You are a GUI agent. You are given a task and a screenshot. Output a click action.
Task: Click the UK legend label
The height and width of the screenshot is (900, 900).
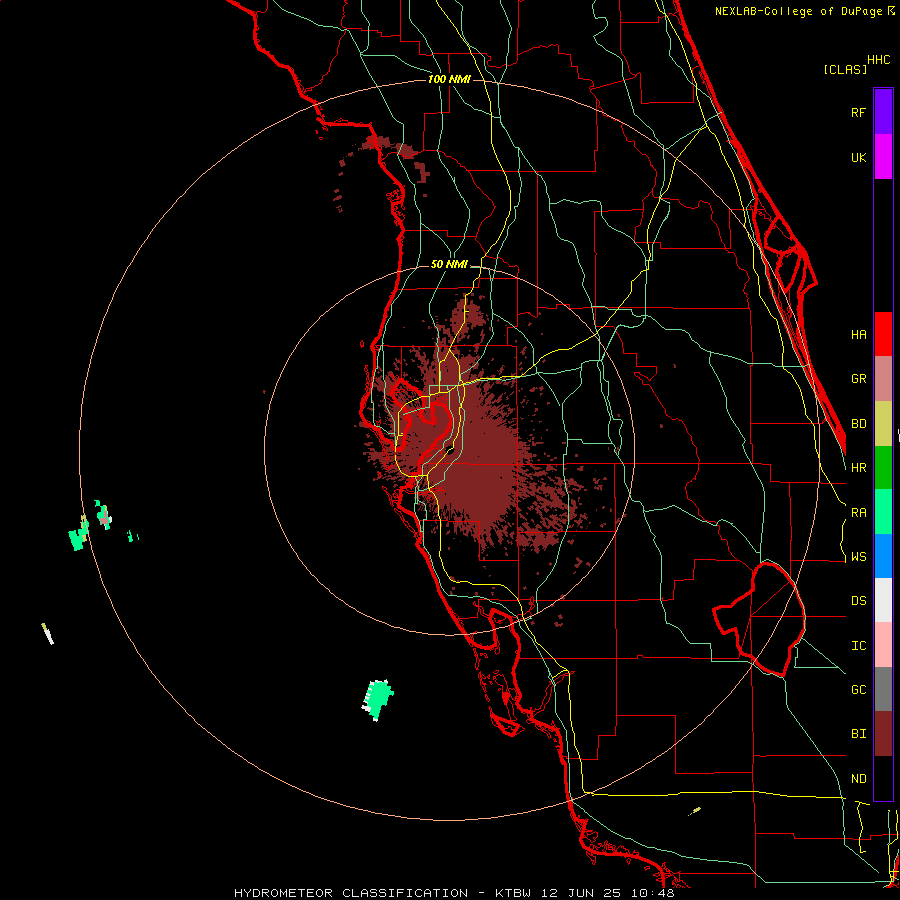tap(858, 157)
